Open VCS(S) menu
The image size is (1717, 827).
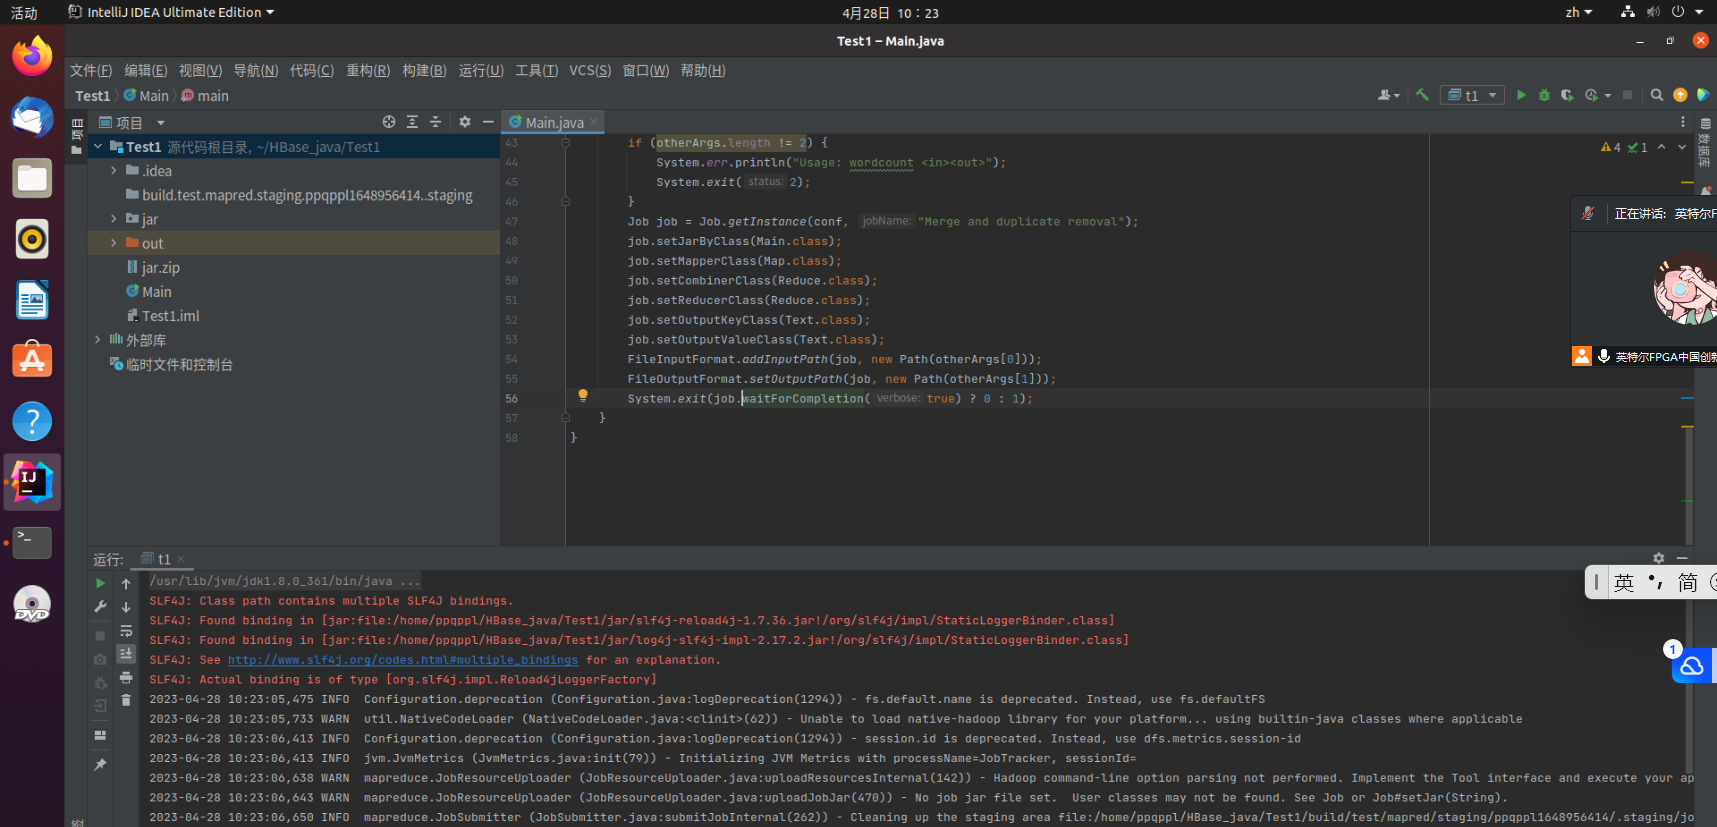590,70
